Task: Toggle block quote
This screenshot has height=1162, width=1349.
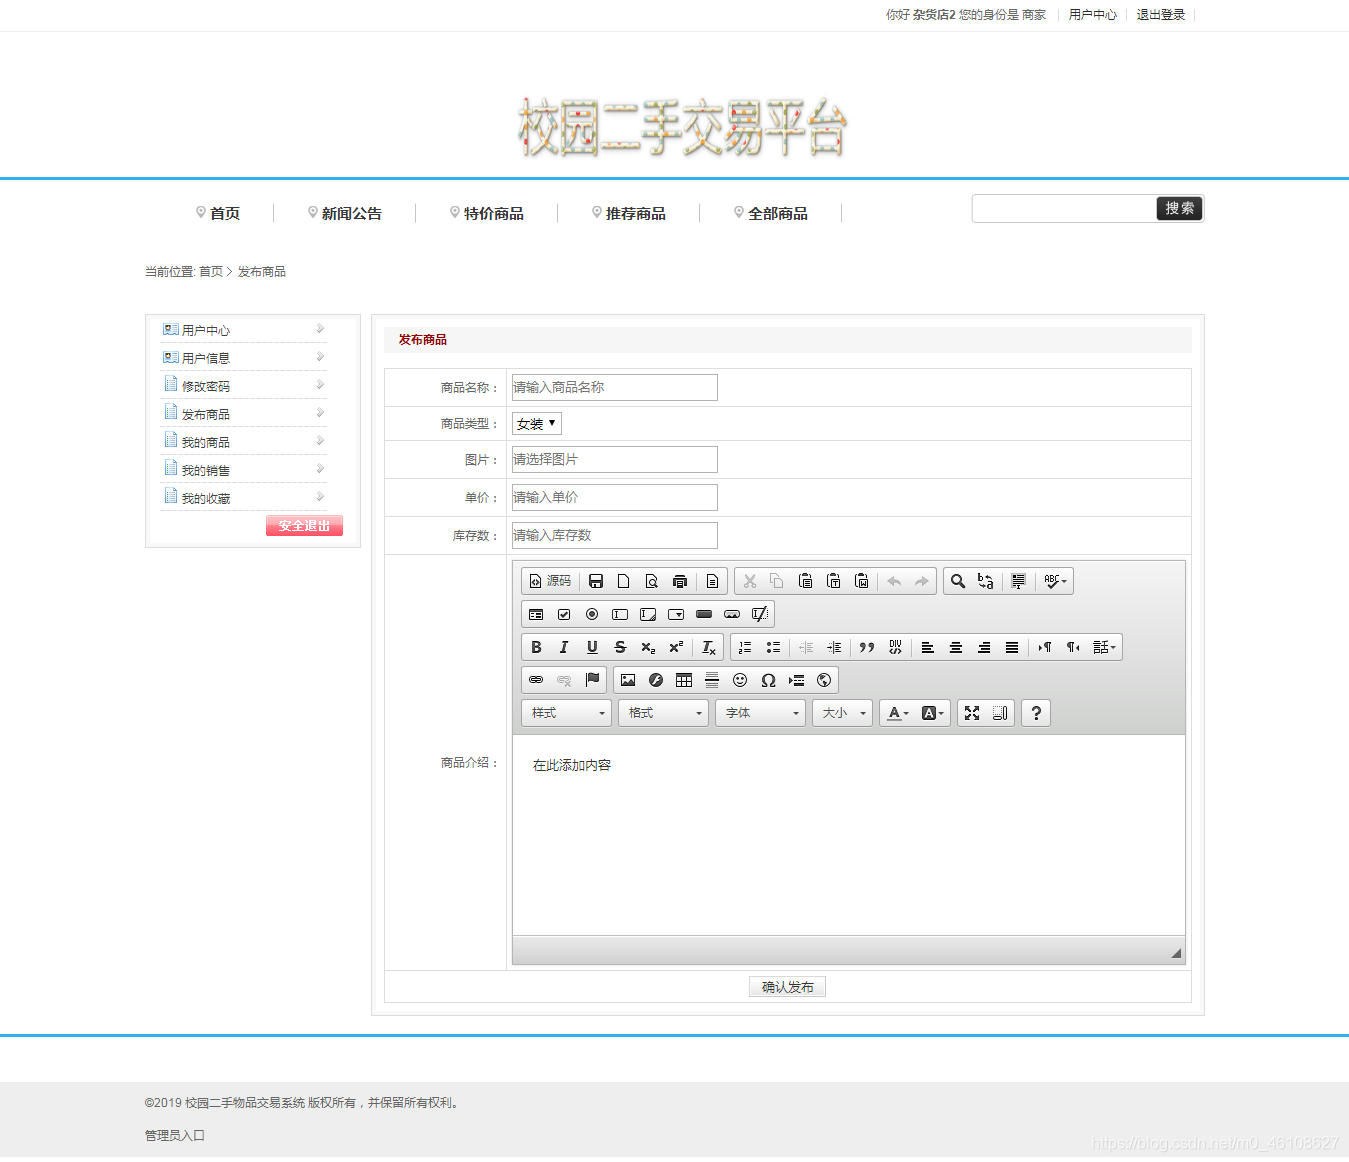Action: 867,647
